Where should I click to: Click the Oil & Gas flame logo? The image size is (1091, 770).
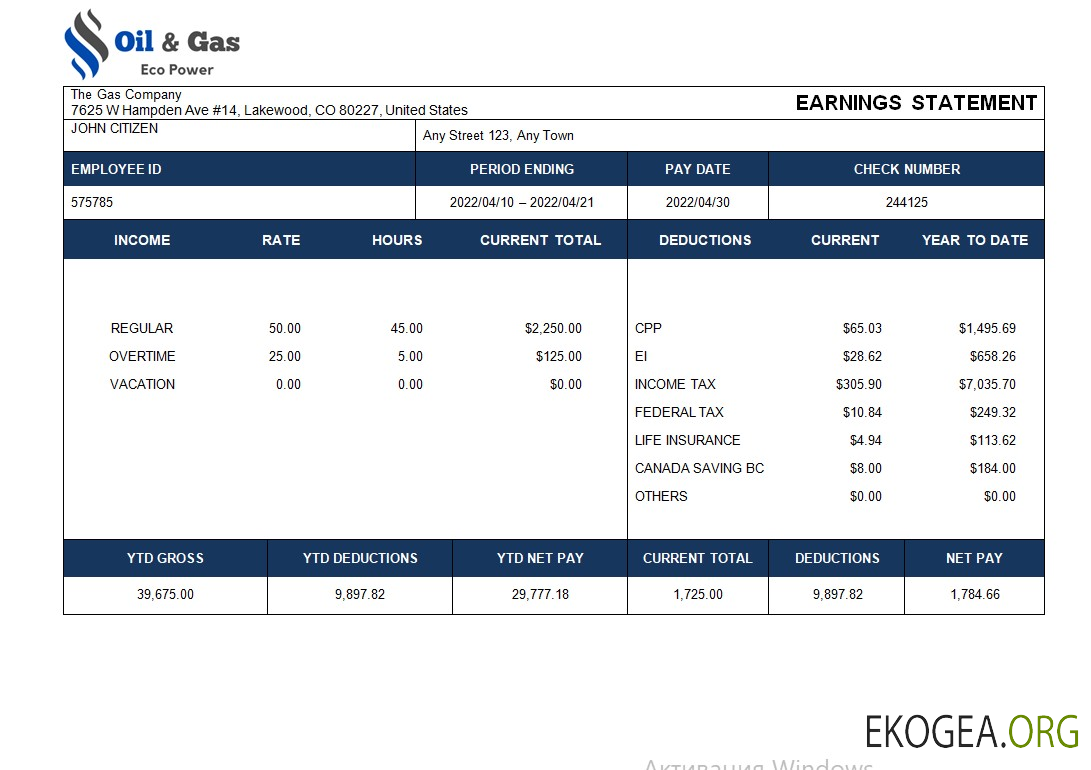[x=87, y=44]
